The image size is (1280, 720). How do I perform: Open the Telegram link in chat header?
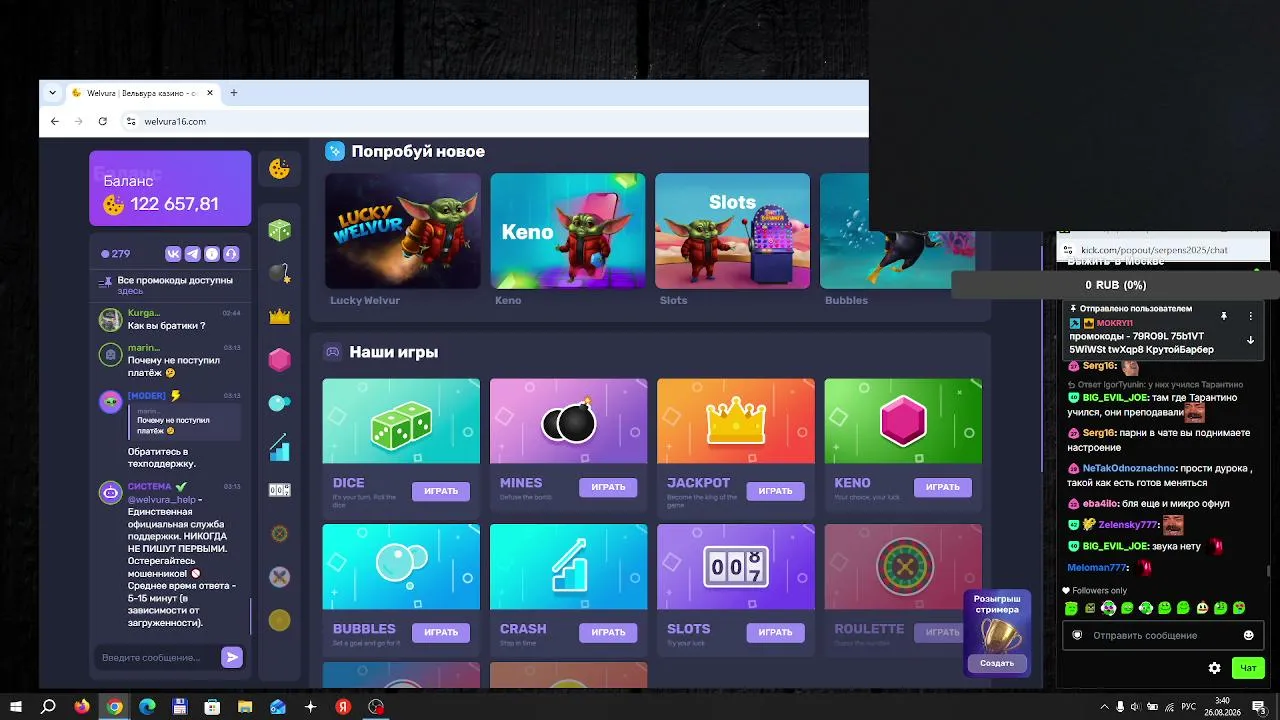coord(192,254)
